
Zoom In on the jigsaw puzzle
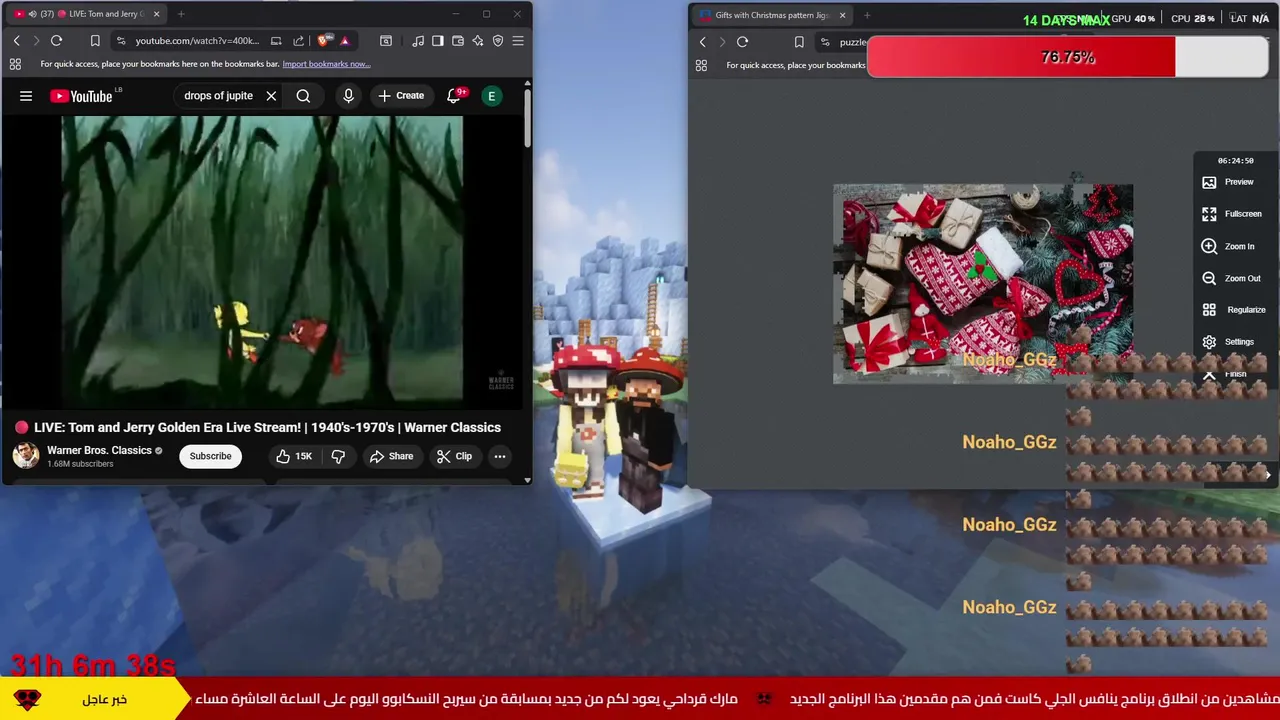(1230, 246)
